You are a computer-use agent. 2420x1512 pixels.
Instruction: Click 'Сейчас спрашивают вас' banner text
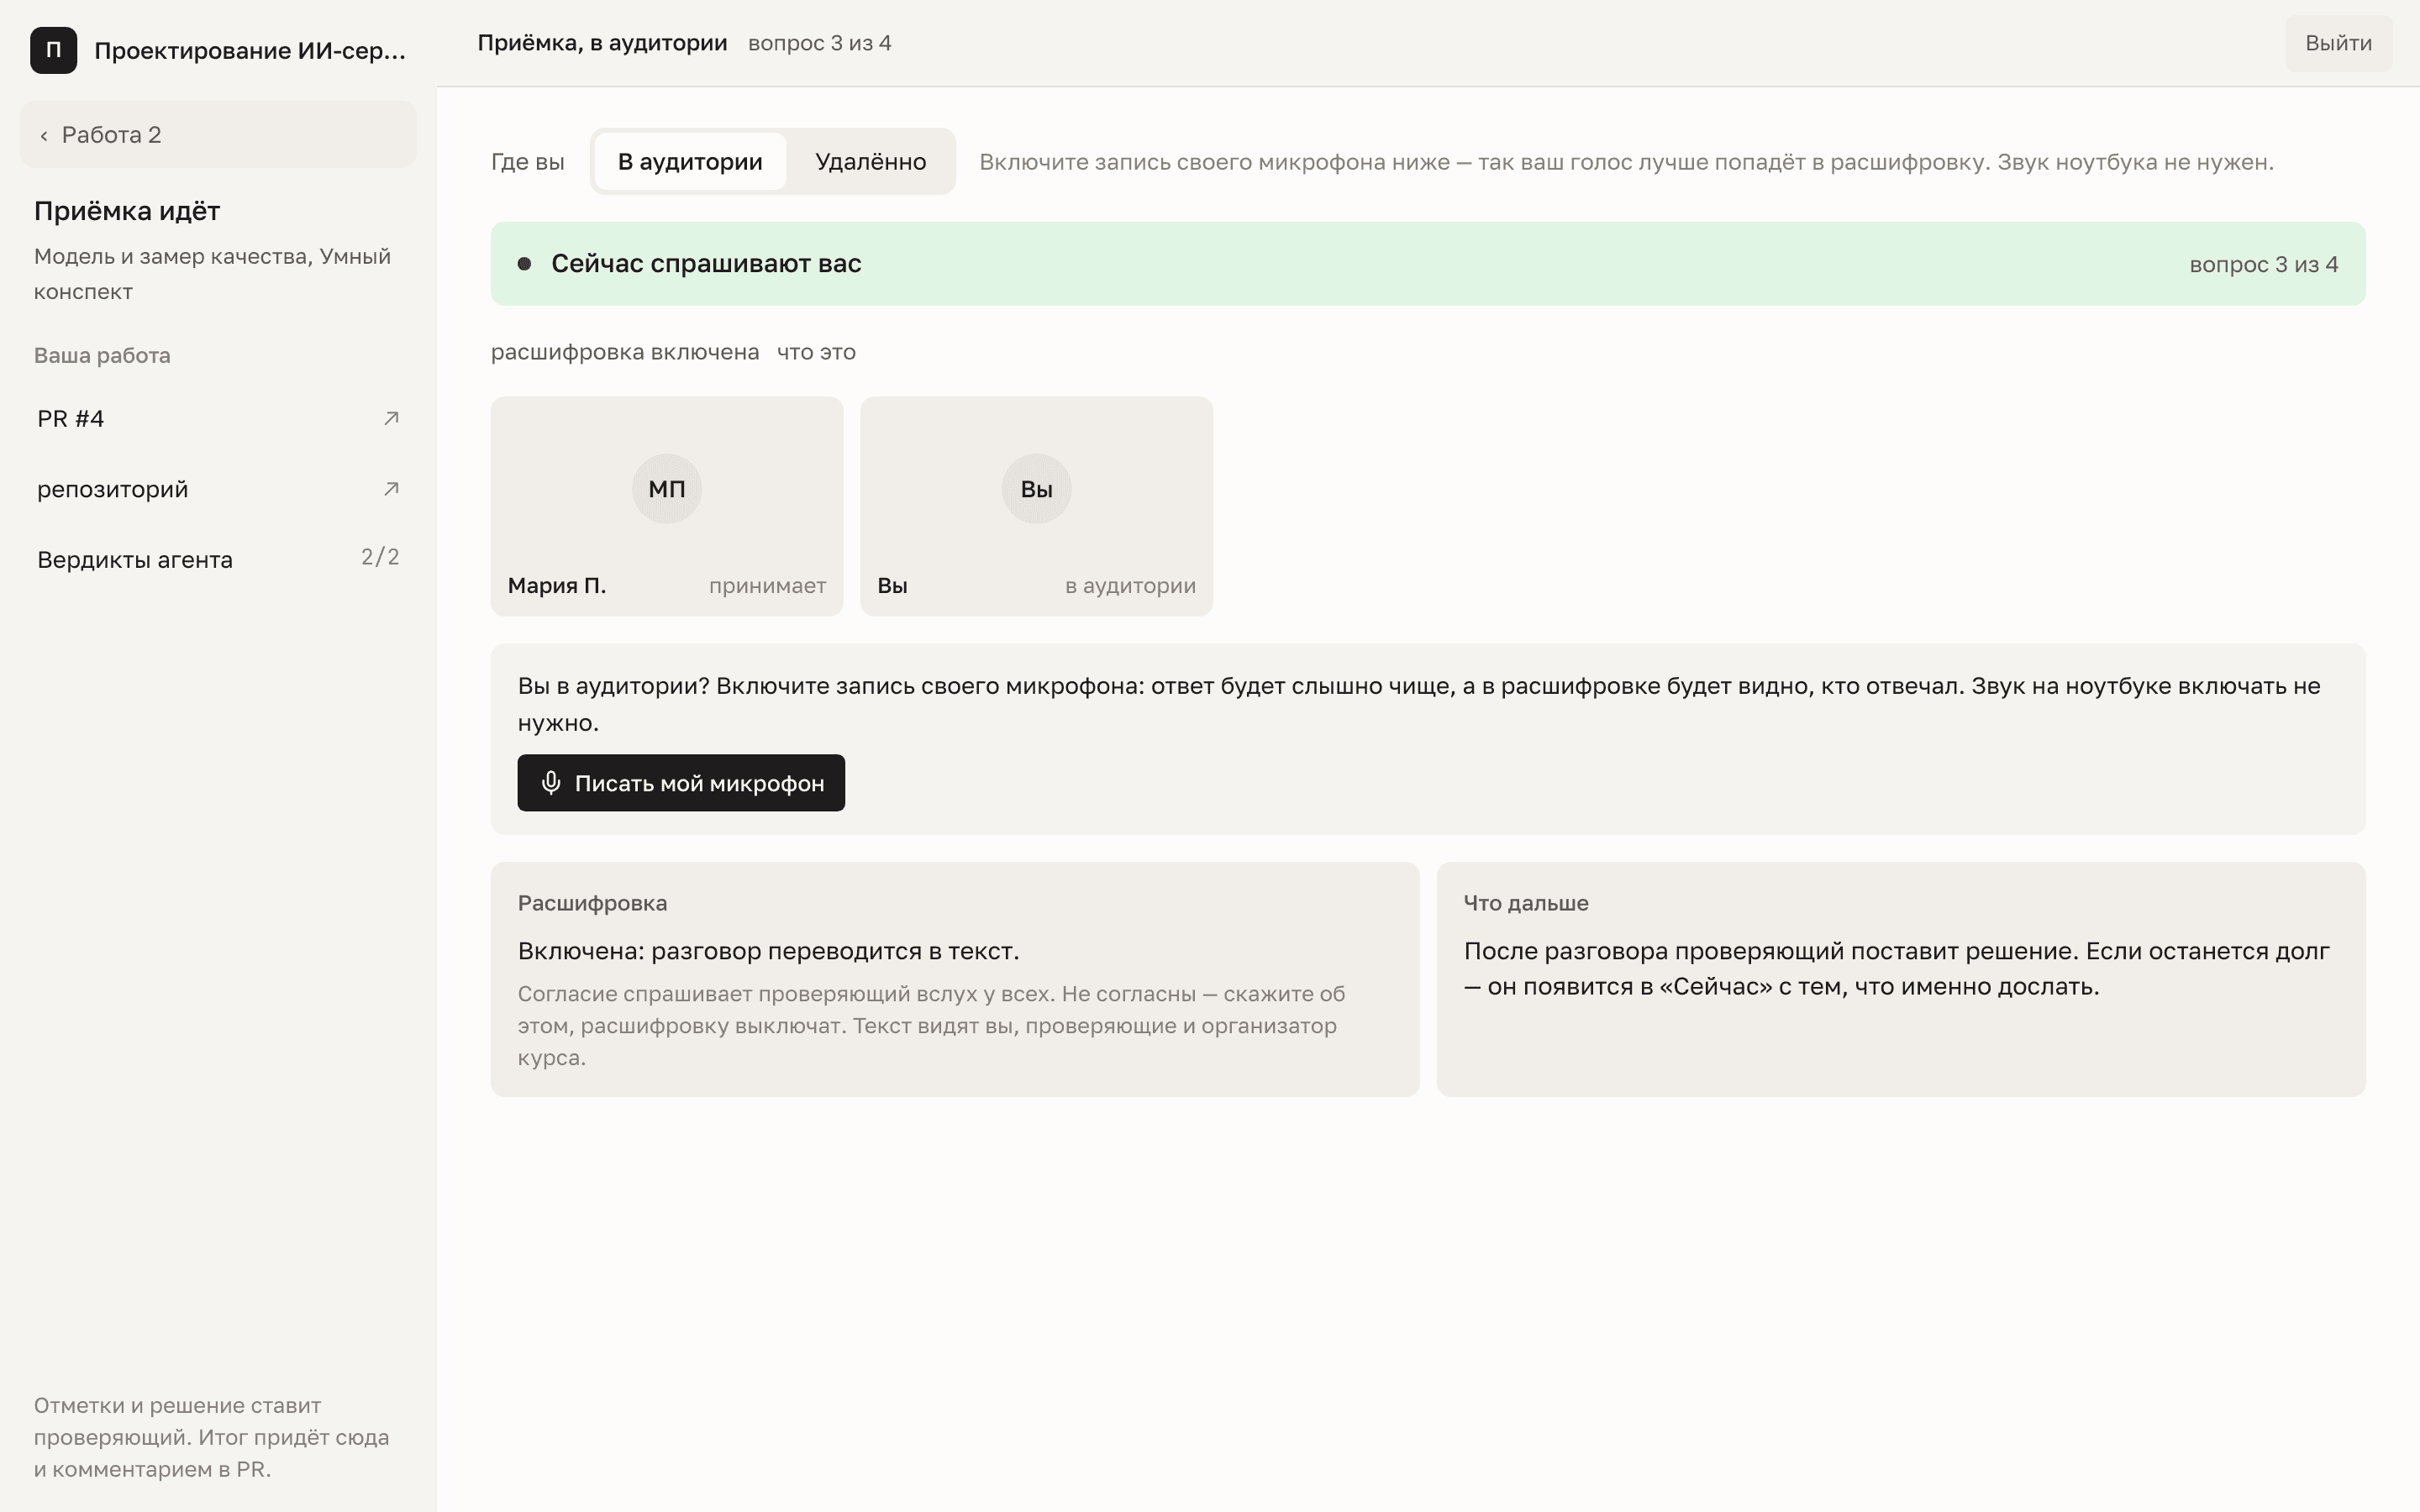tap(706, 264)
